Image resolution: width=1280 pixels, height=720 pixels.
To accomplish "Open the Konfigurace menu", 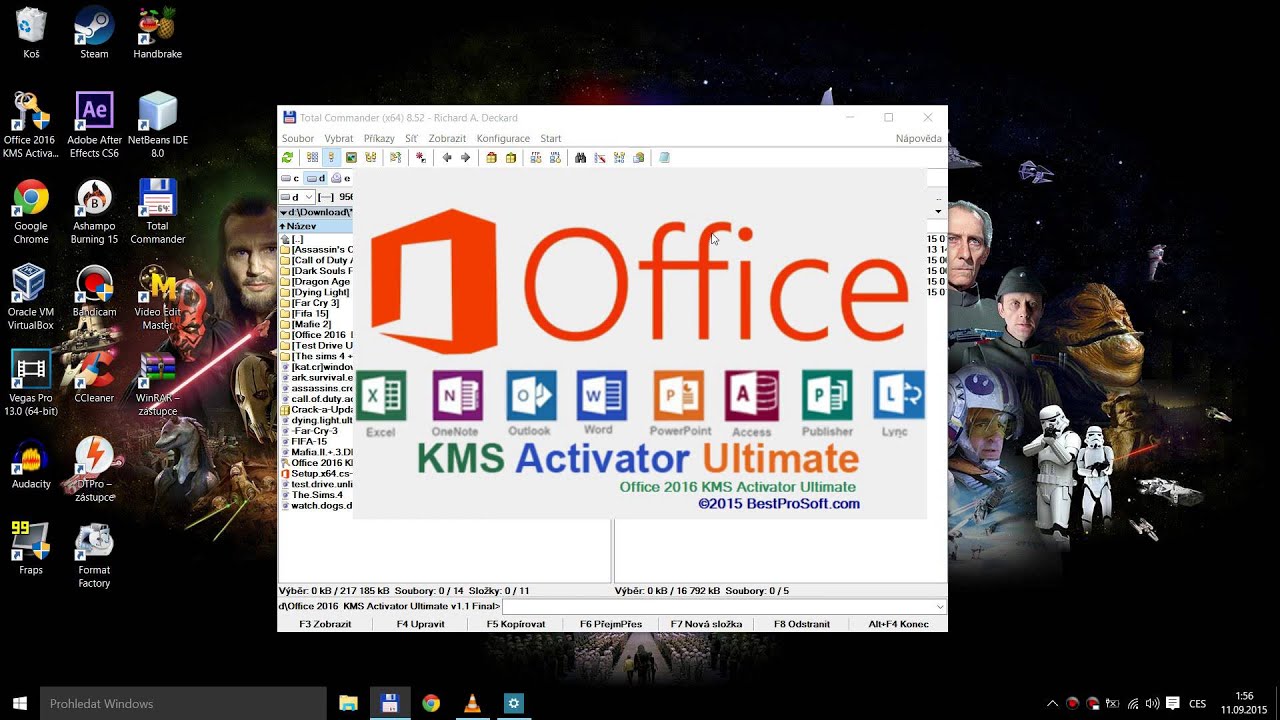I will pyautogui.click(x=503, y=139).
